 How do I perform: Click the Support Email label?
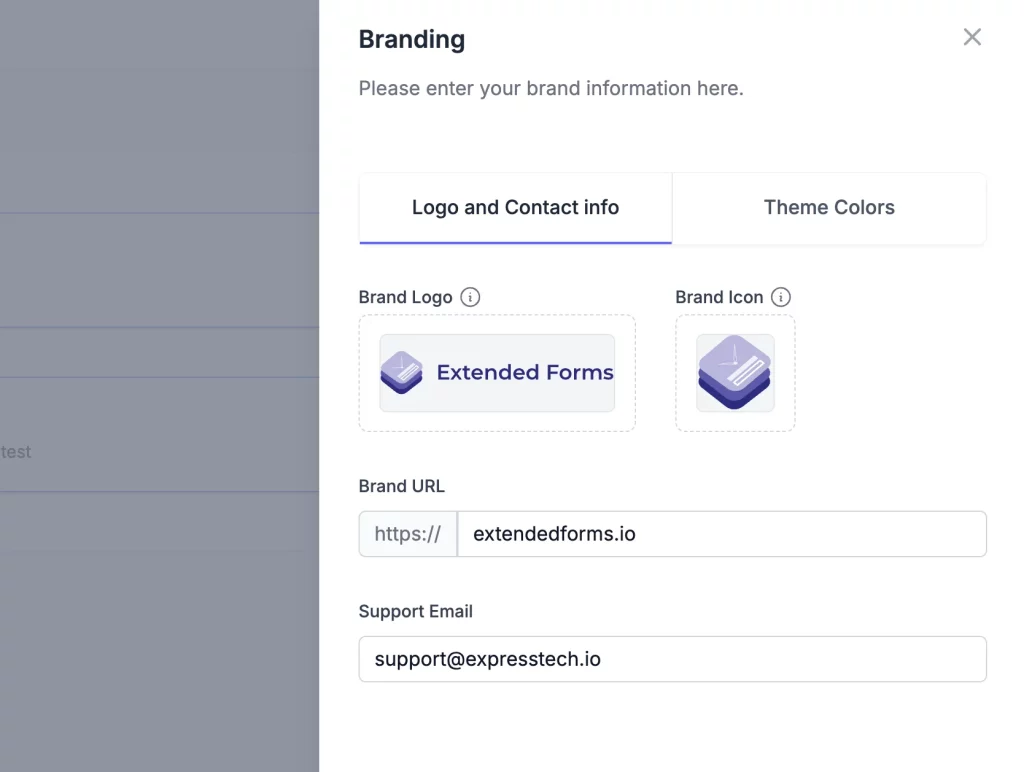point(415,611)
